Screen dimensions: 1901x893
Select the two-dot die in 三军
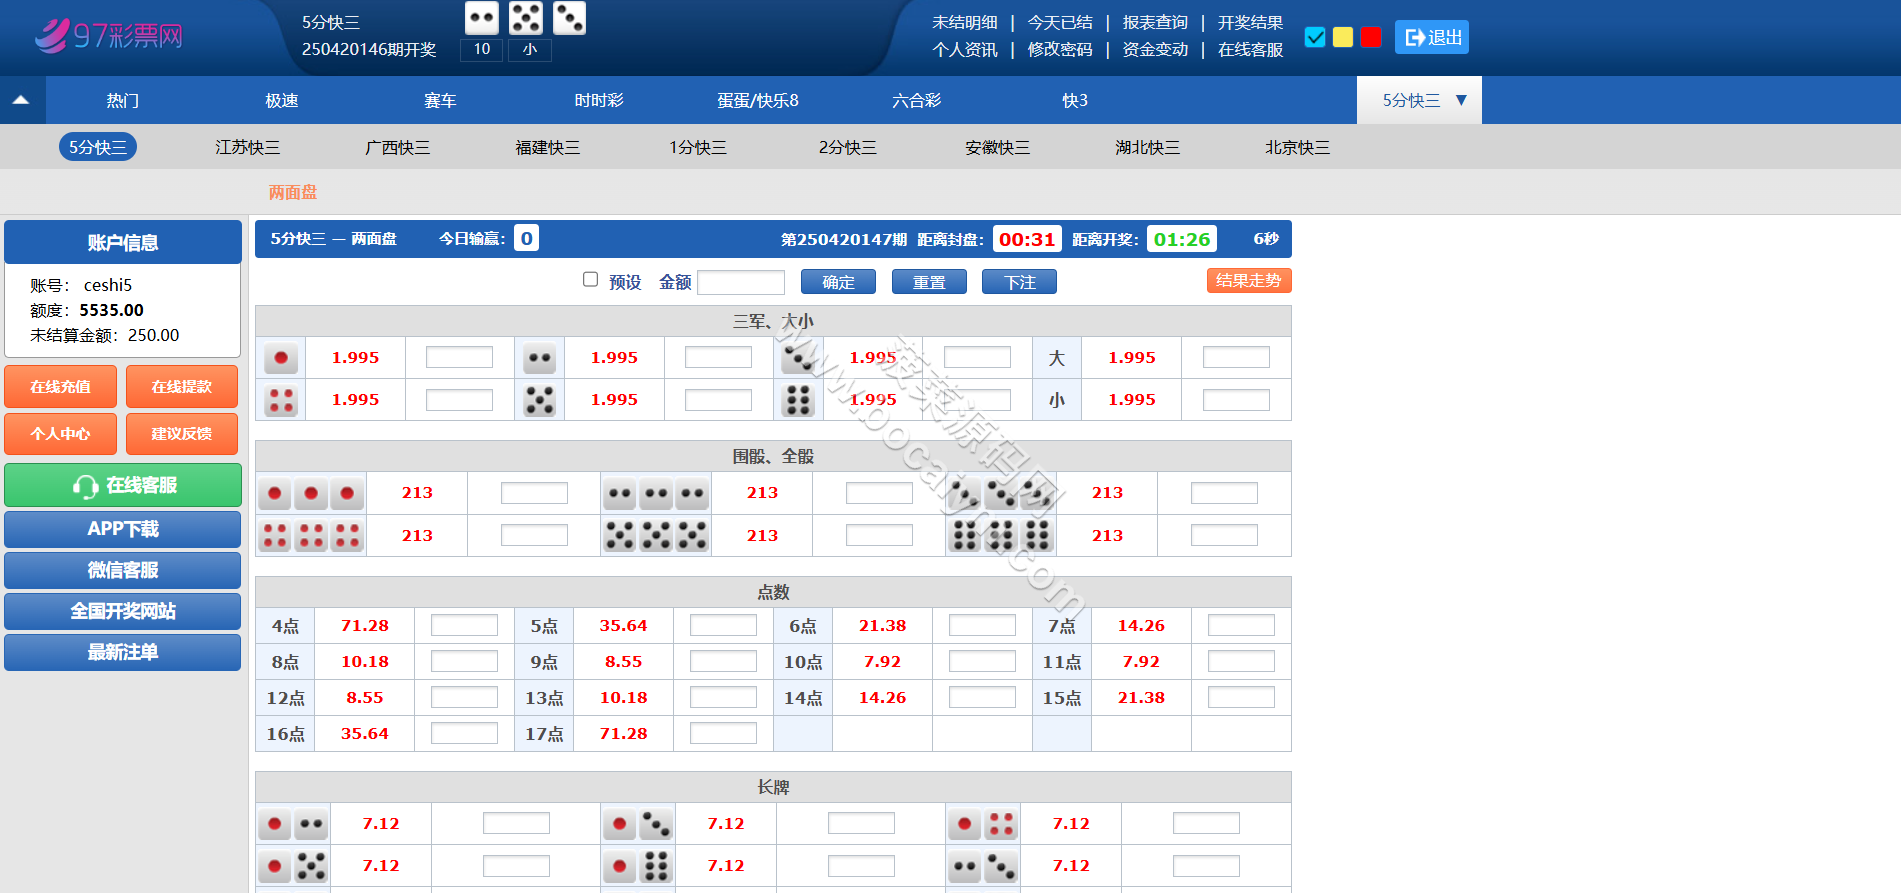click(x=540, y=358)
